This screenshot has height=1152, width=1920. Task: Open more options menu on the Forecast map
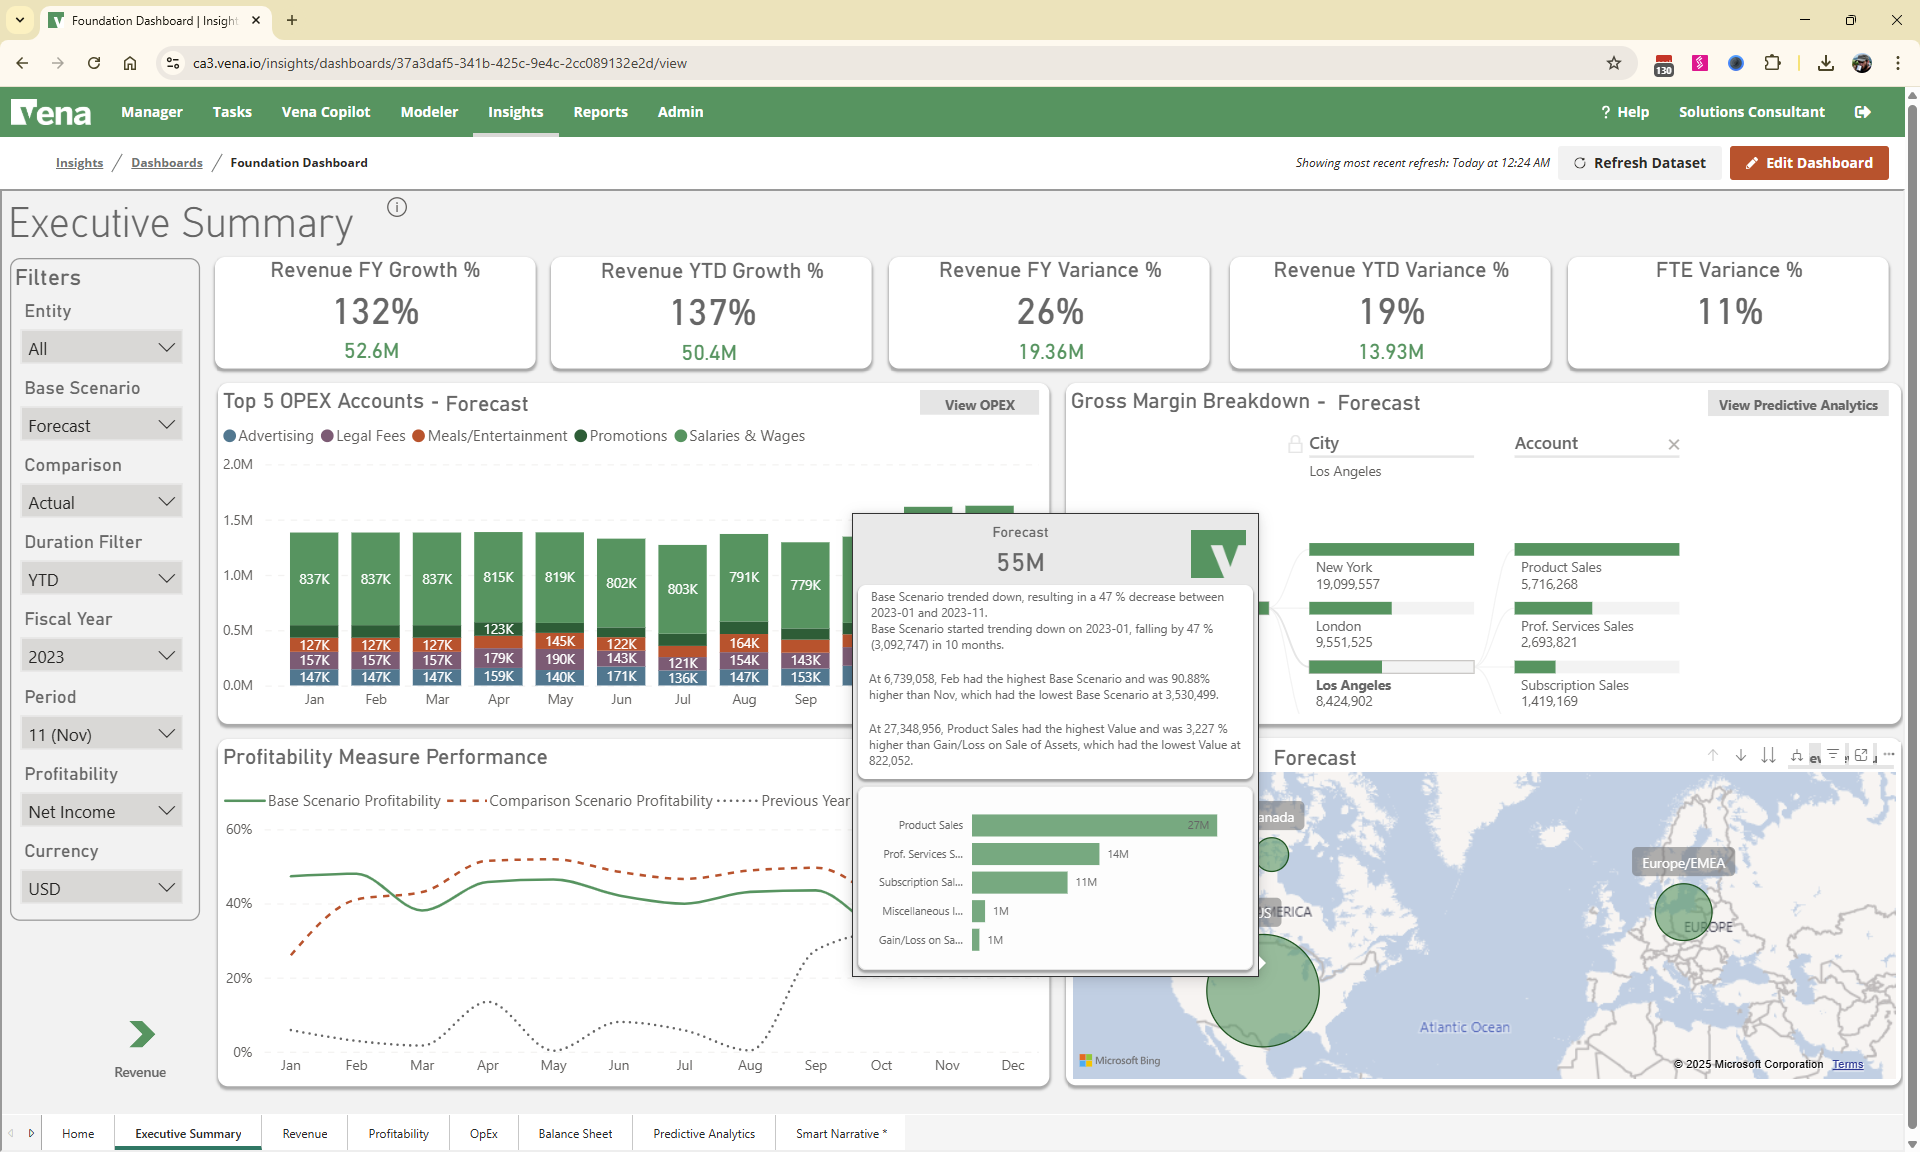coord(1890,756)
